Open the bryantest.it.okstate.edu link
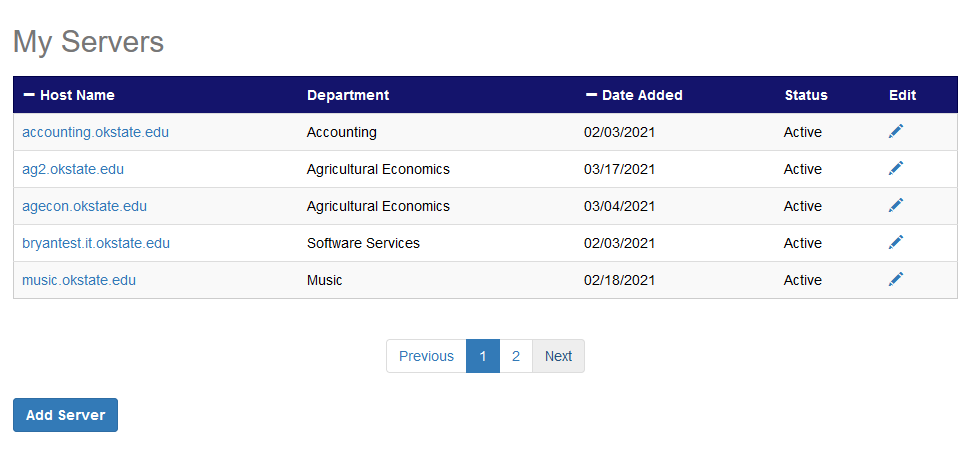Image resolution: width=967 pixels, height=450 pixels. (96, 243)
